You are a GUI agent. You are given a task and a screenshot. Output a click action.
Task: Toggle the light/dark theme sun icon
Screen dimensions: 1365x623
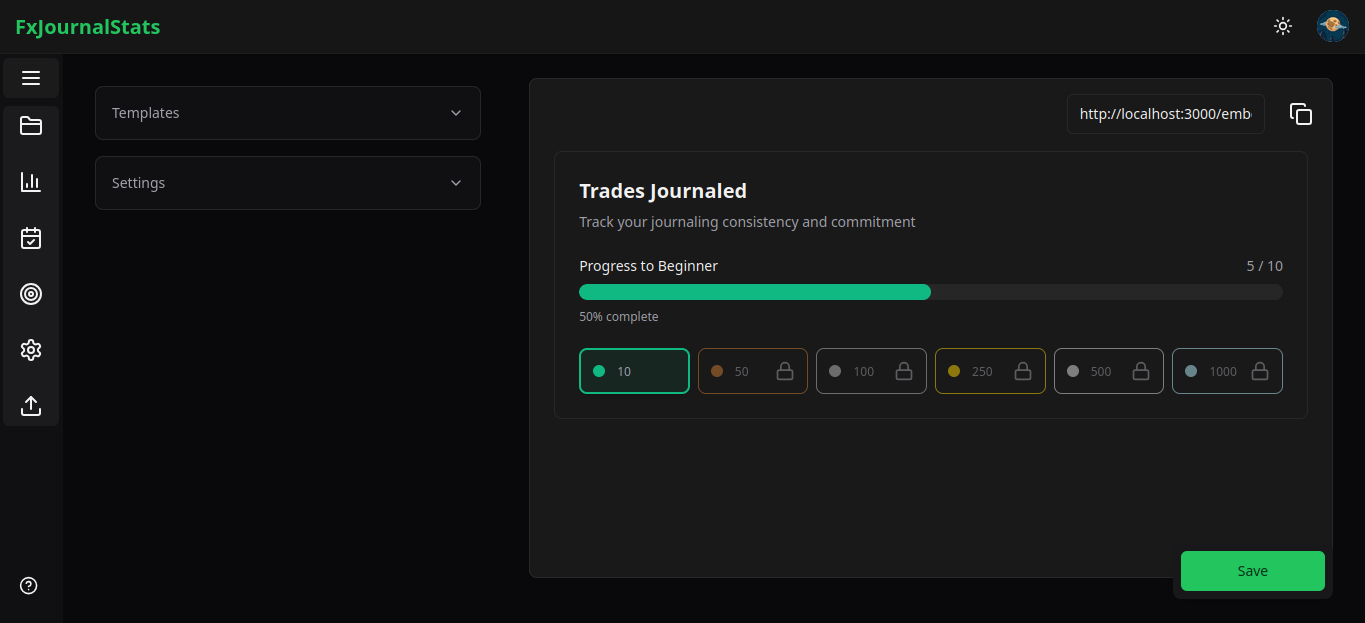[x=1283, y=27]
